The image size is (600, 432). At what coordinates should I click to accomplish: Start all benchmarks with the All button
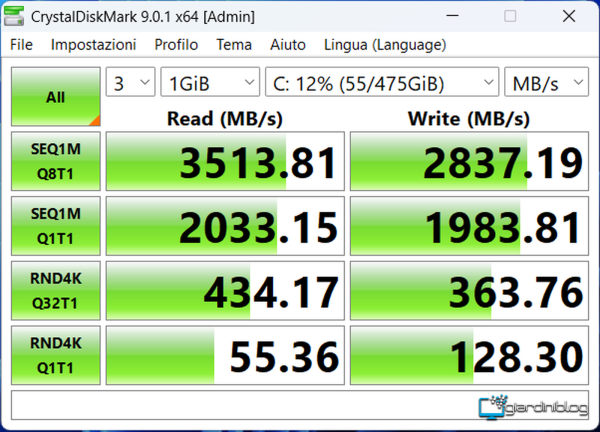pos(56,96)
